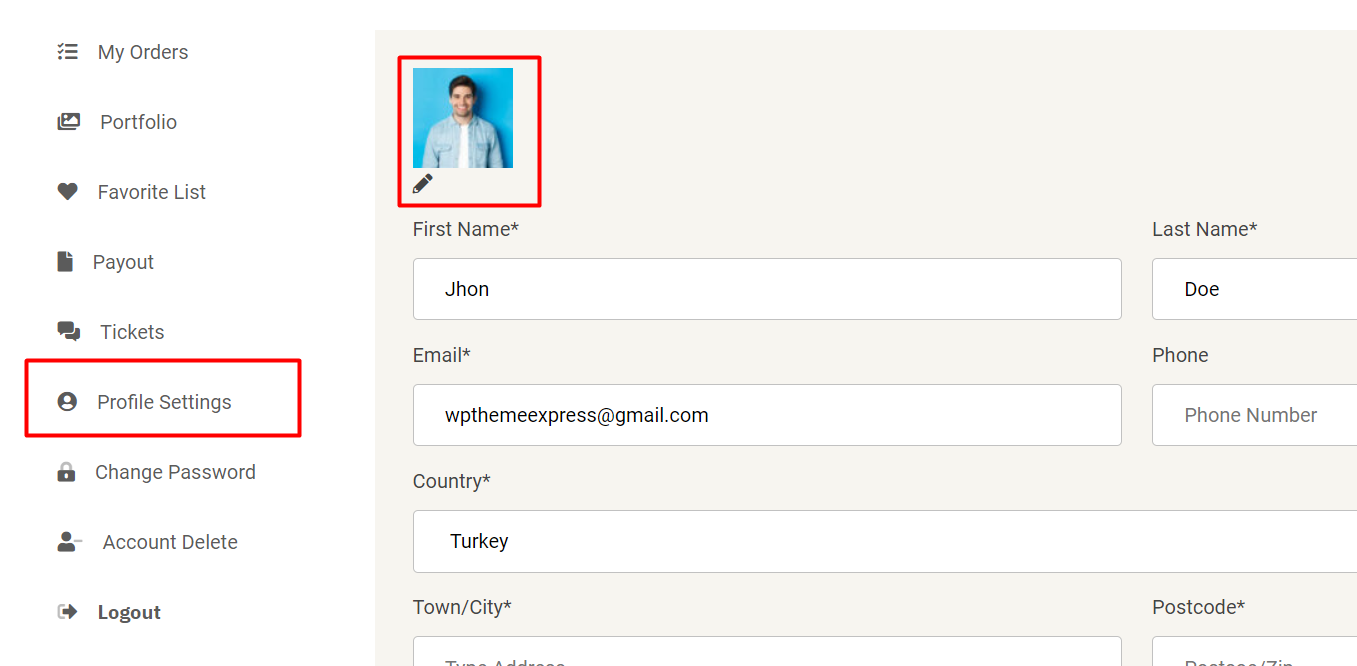Focus the First Name field containing Jhon

767,289
